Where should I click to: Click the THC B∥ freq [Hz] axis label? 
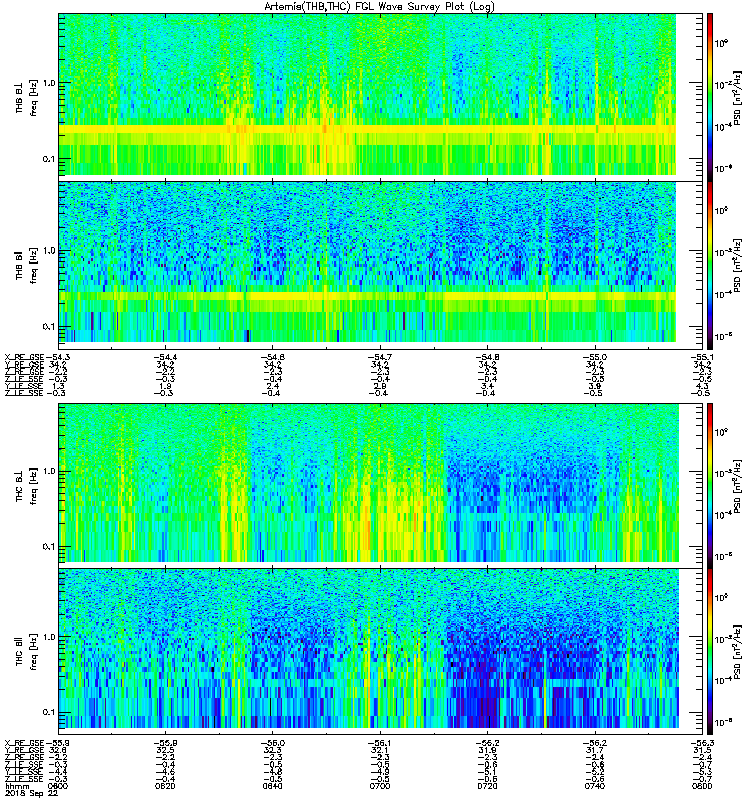(26, 652)
